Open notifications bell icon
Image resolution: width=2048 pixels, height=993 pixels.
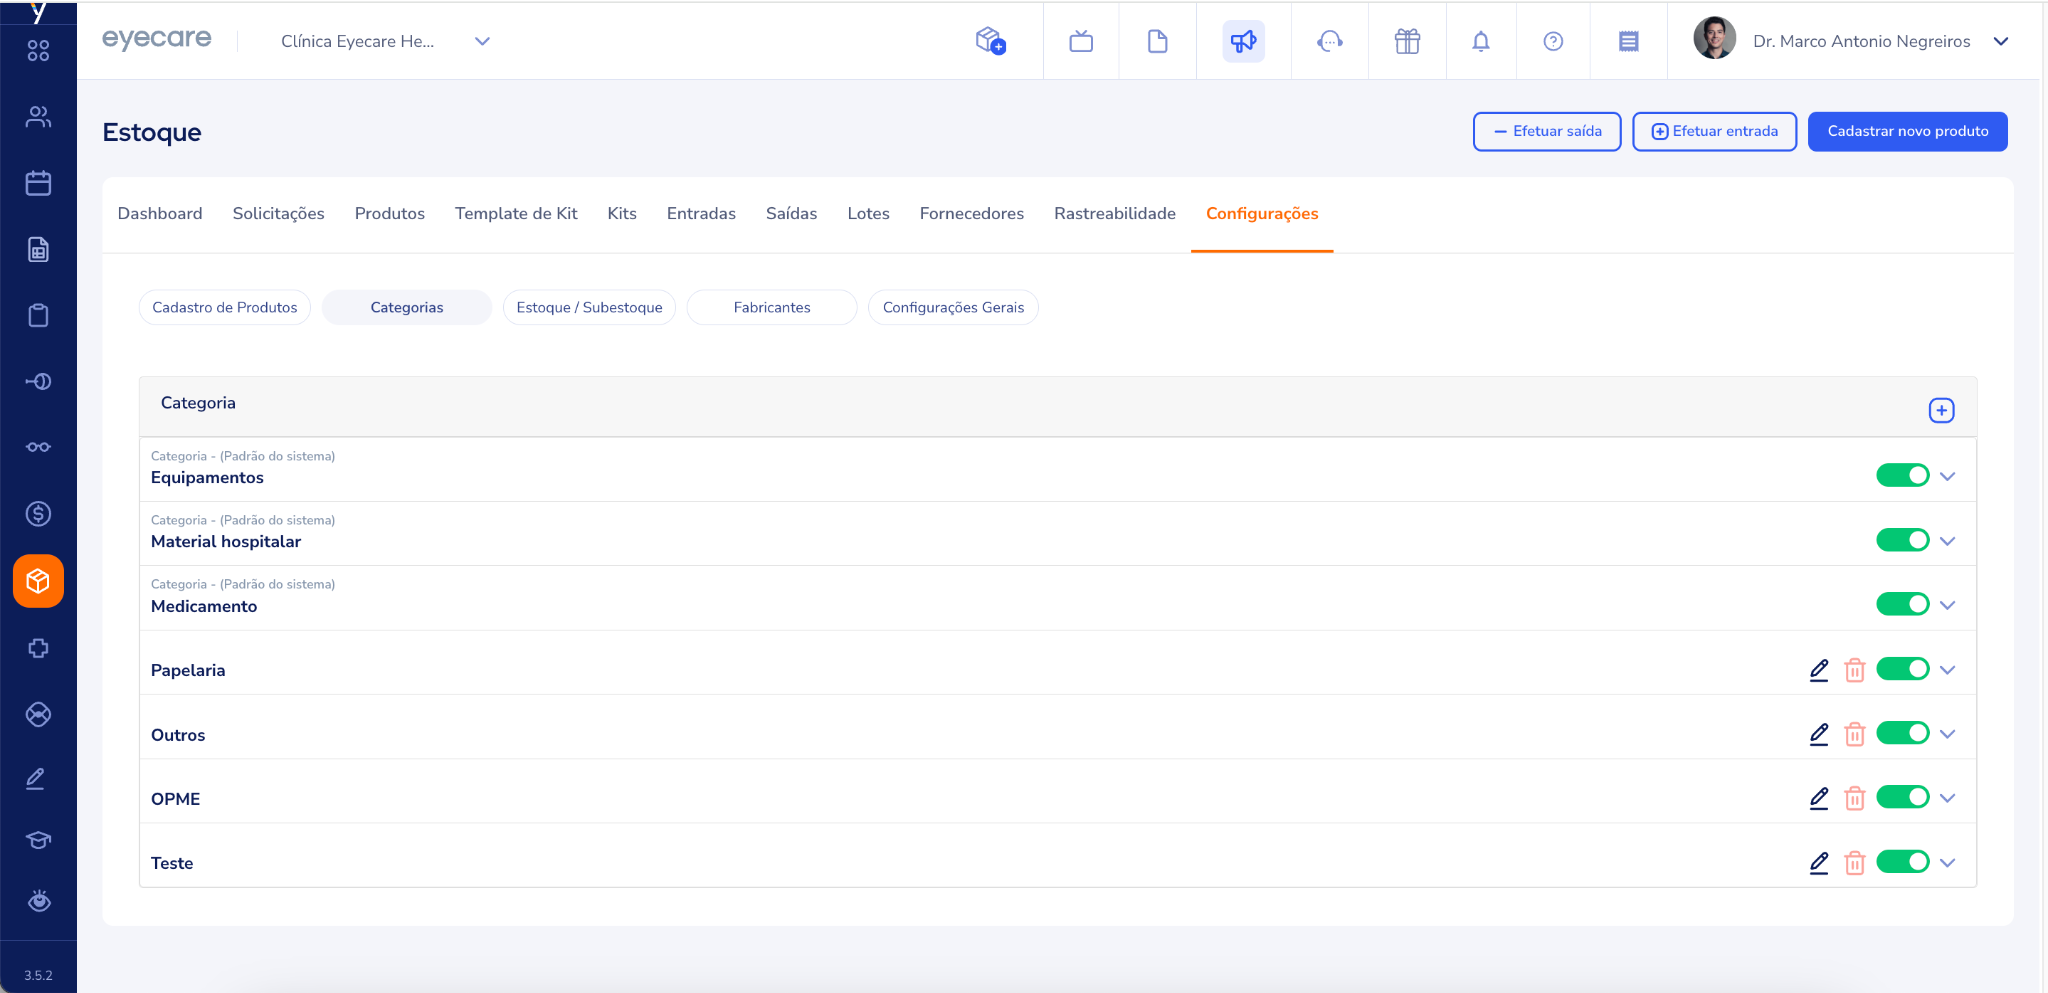(1481, 41)
